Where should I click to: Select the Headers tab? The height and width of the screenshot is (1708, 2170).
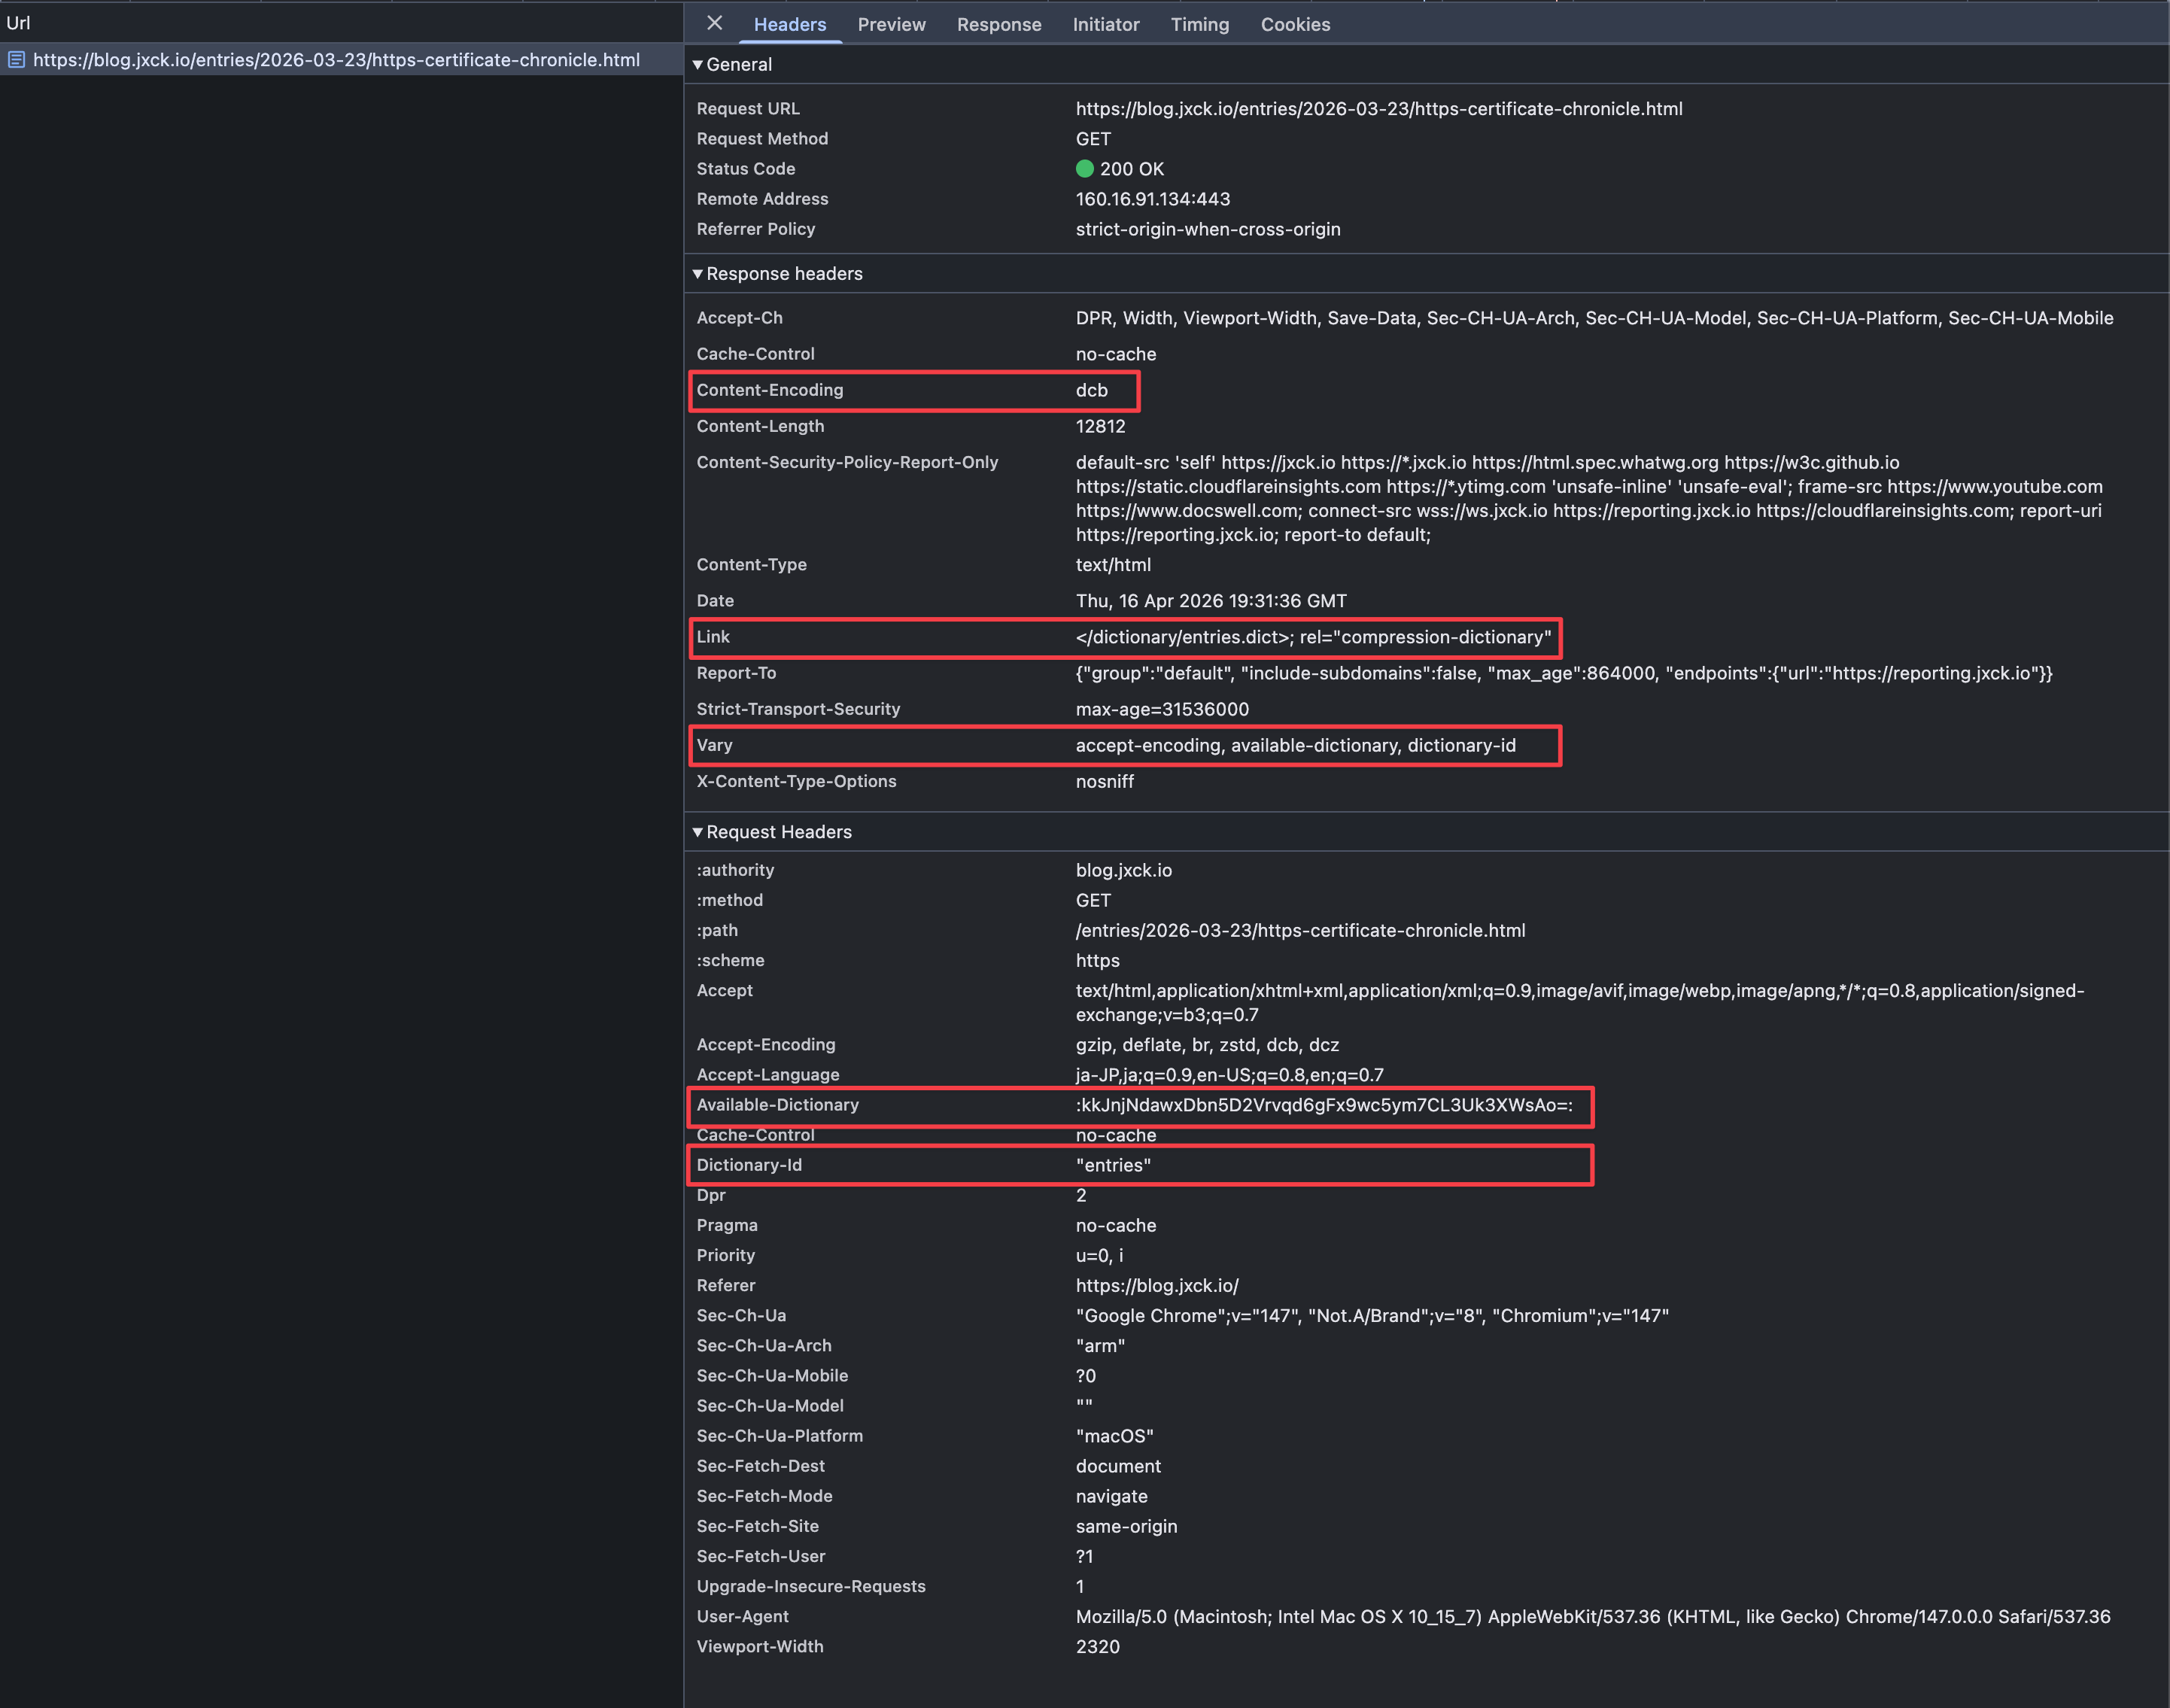tap(789, 25)
